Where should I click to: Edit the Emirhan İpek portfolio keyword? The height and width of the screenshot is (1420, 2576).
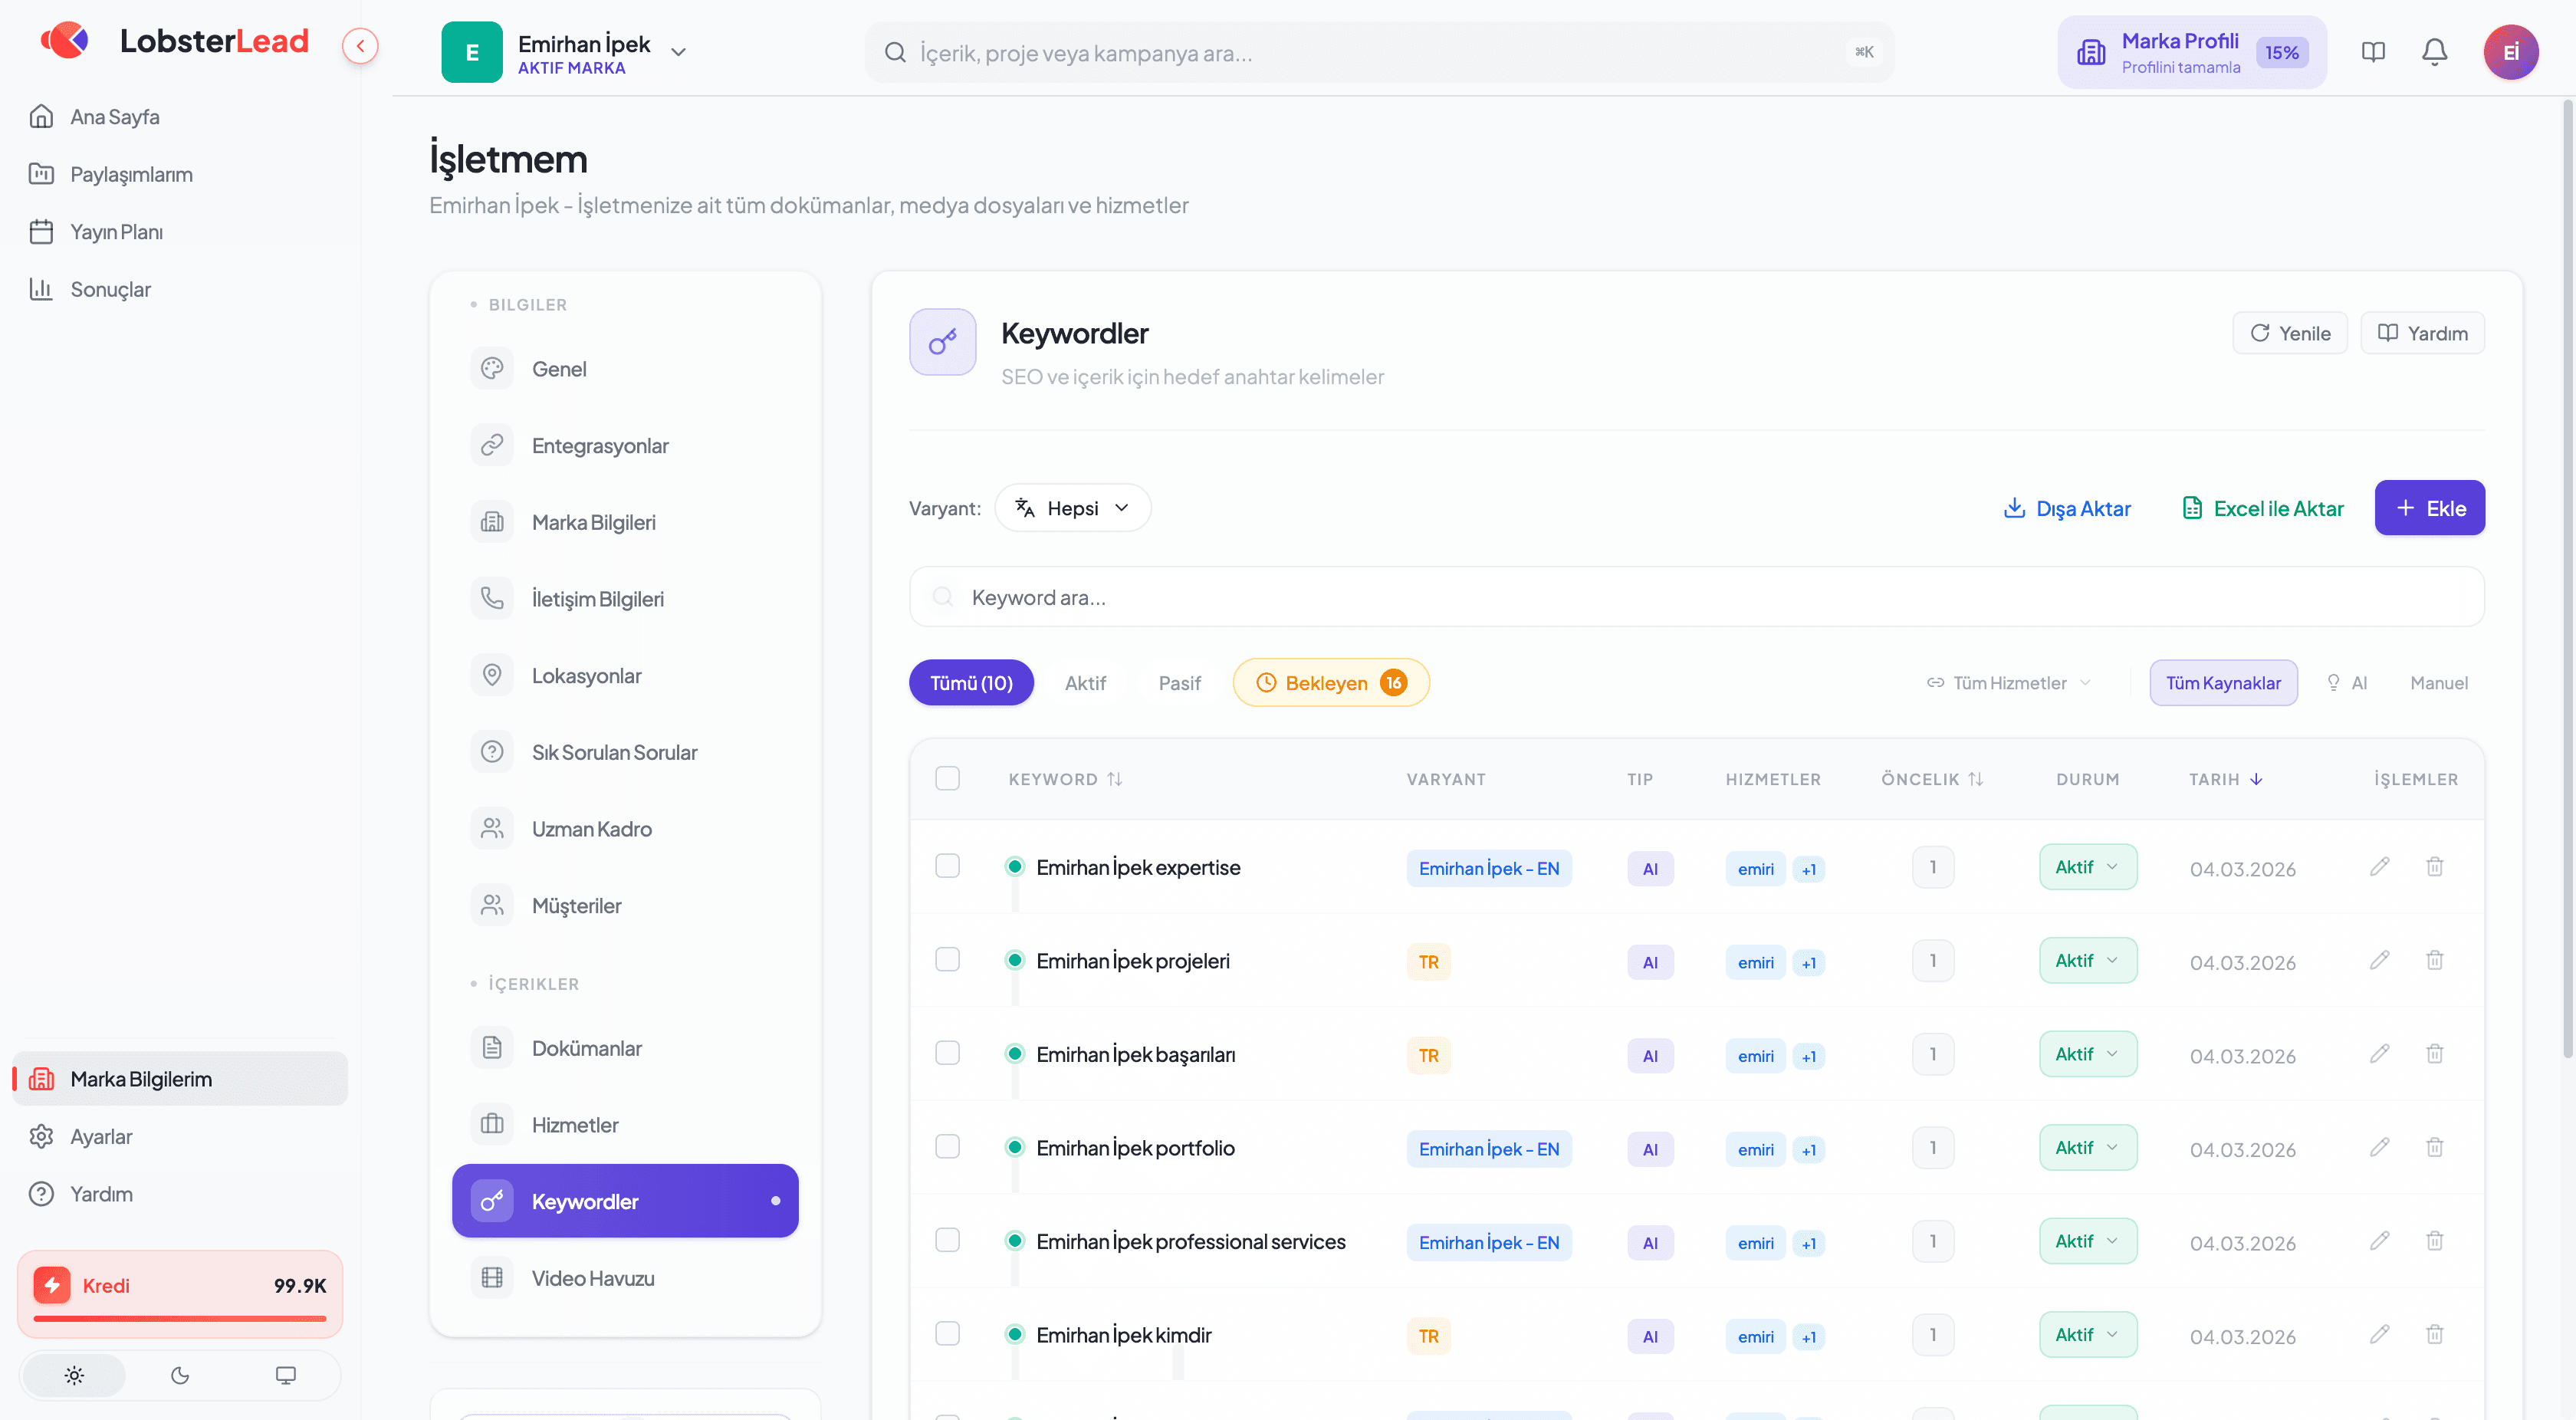pos(2379,1147)
